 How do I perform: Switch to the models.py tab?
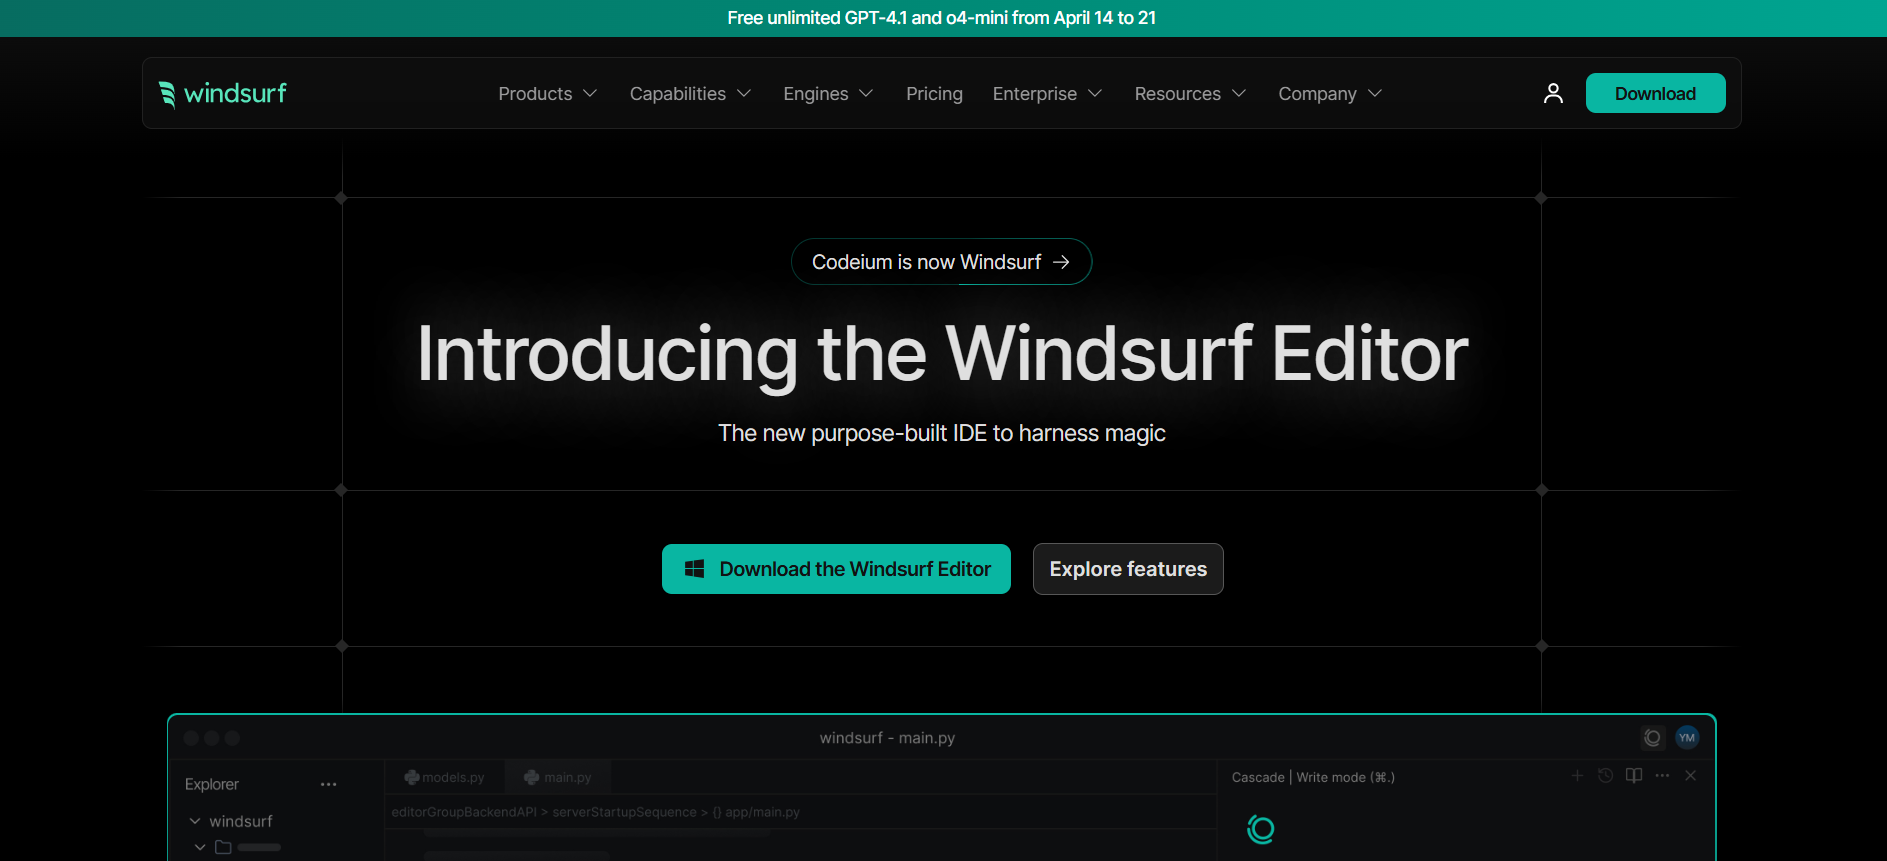pos(445,777)
